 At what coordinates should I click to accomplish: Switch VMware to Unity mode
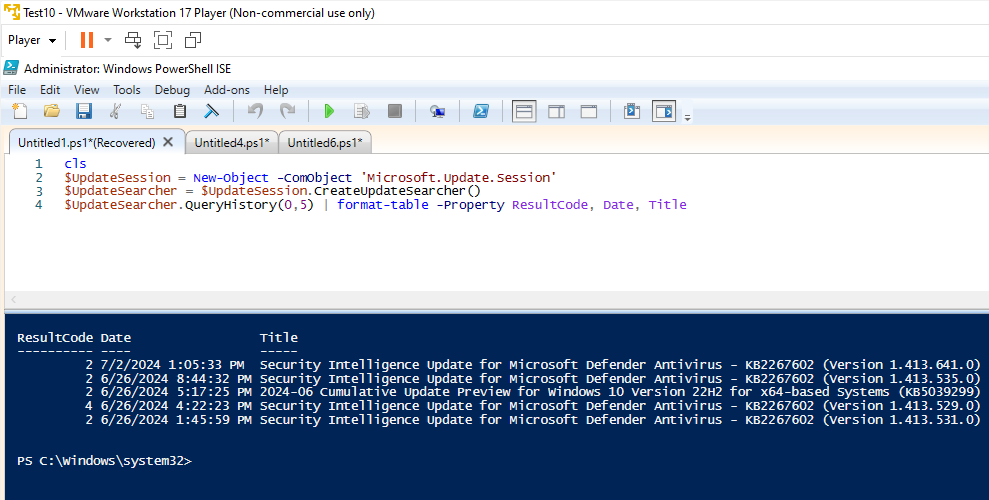pos(193,40)
